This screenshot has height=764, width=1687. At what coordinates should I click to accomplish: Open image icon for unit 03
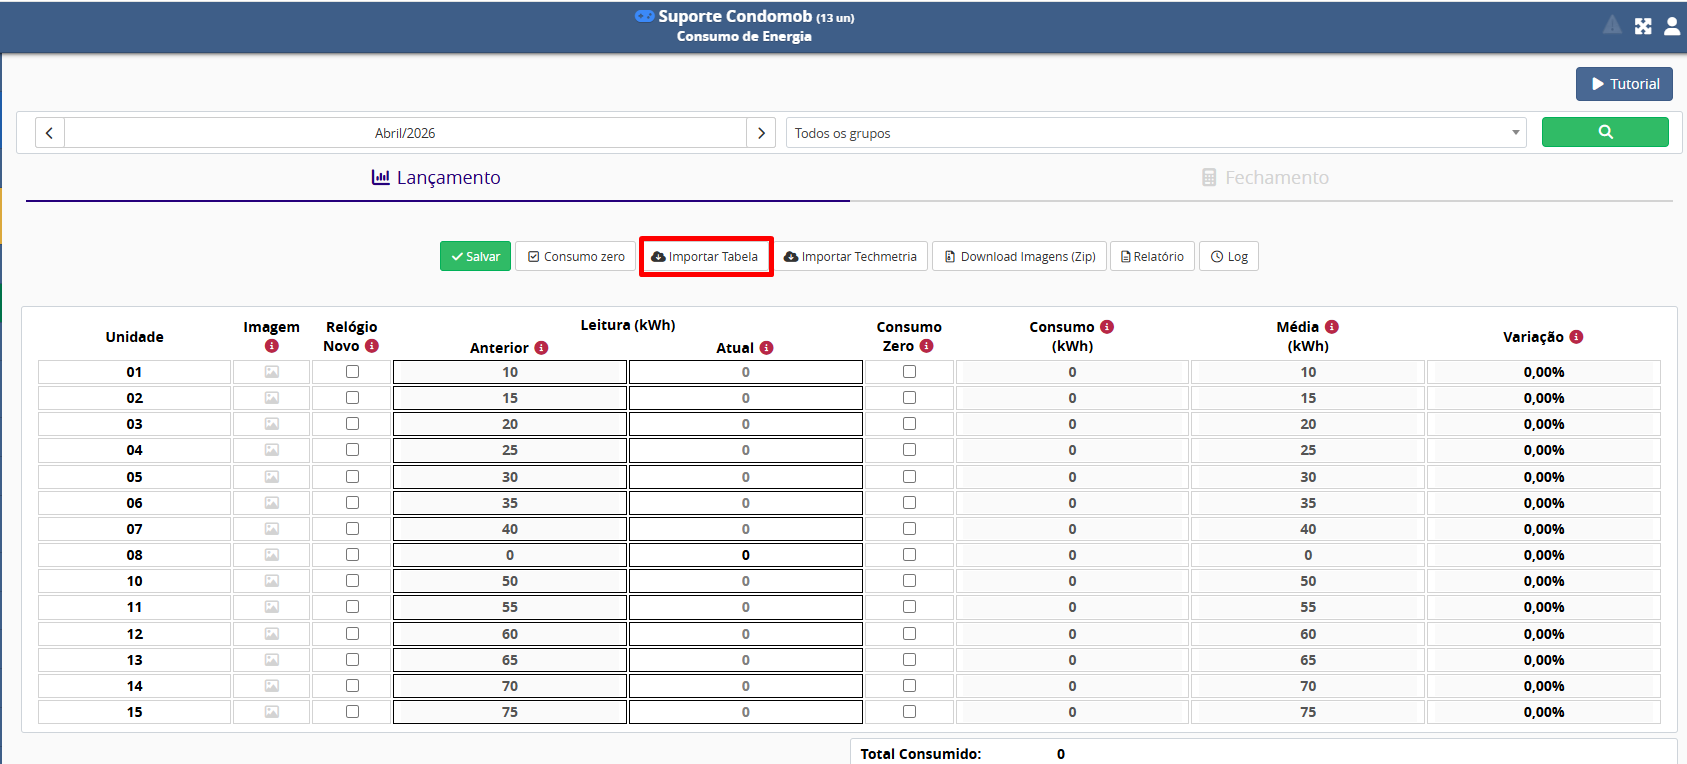(272, 424)
